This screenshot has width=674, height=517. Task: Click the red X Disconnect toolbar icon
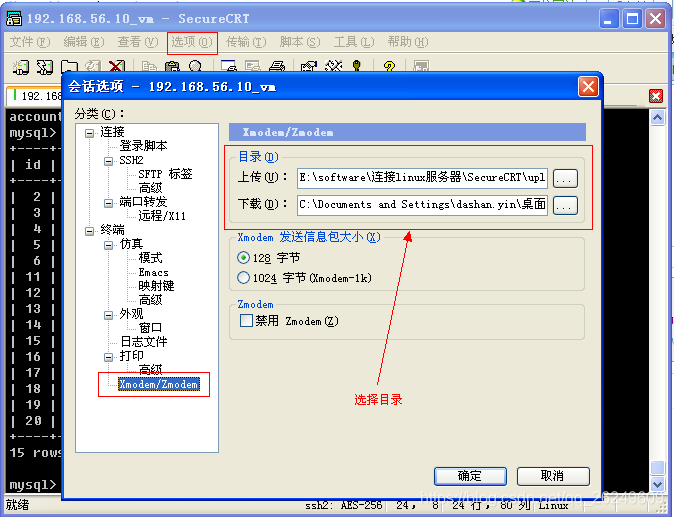point(116,67)
